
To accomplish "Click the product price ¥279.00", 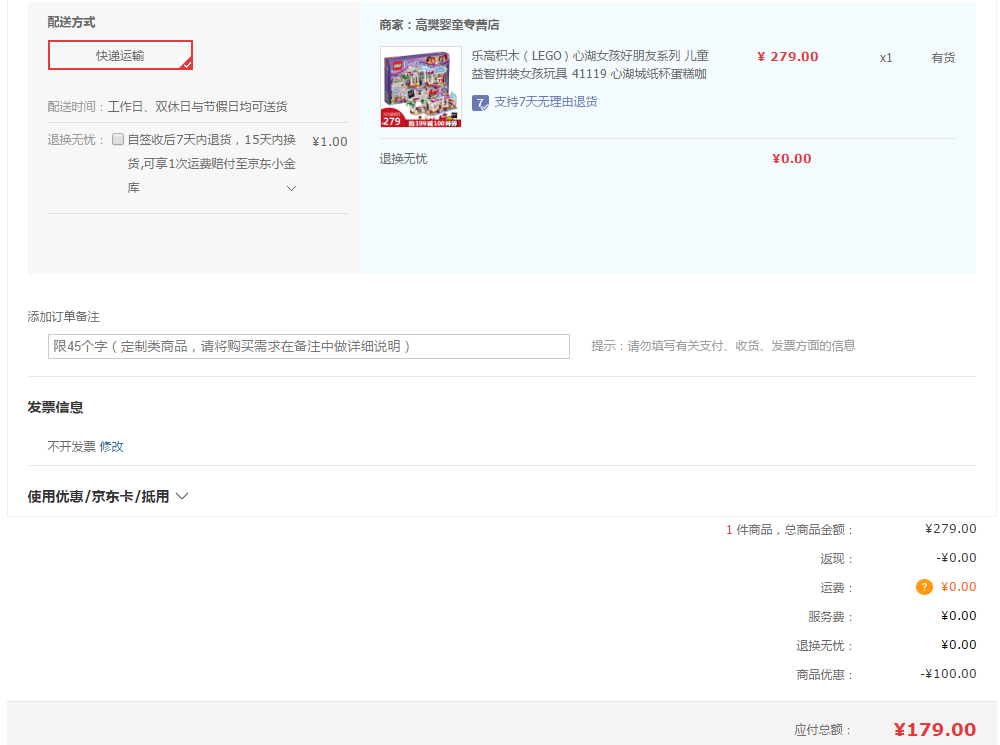I will [x=788, y=57].
